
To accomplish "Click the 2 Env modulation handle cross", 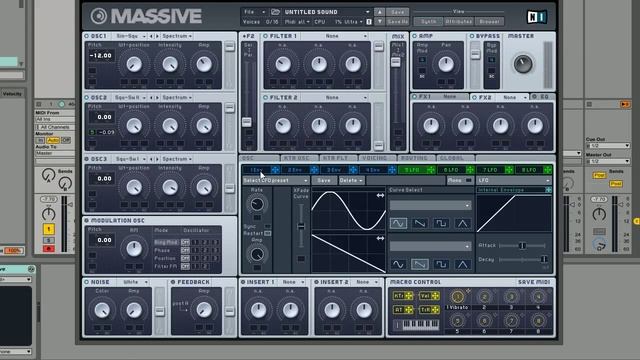I will click(x=314, y=170).
